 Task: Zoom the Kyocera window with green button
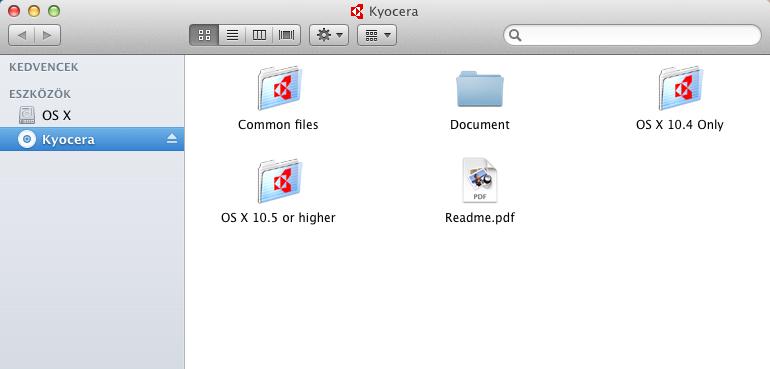54,11
